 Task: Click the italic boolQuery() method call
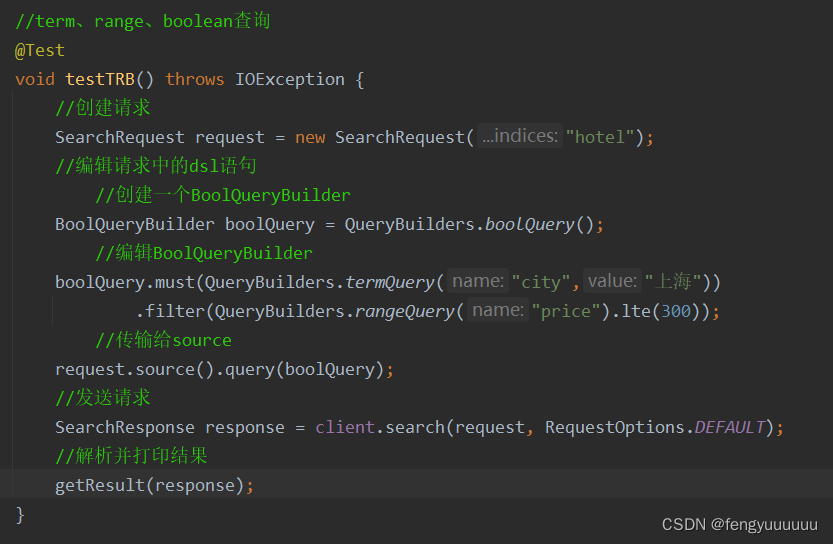click(x=539, y=224)
